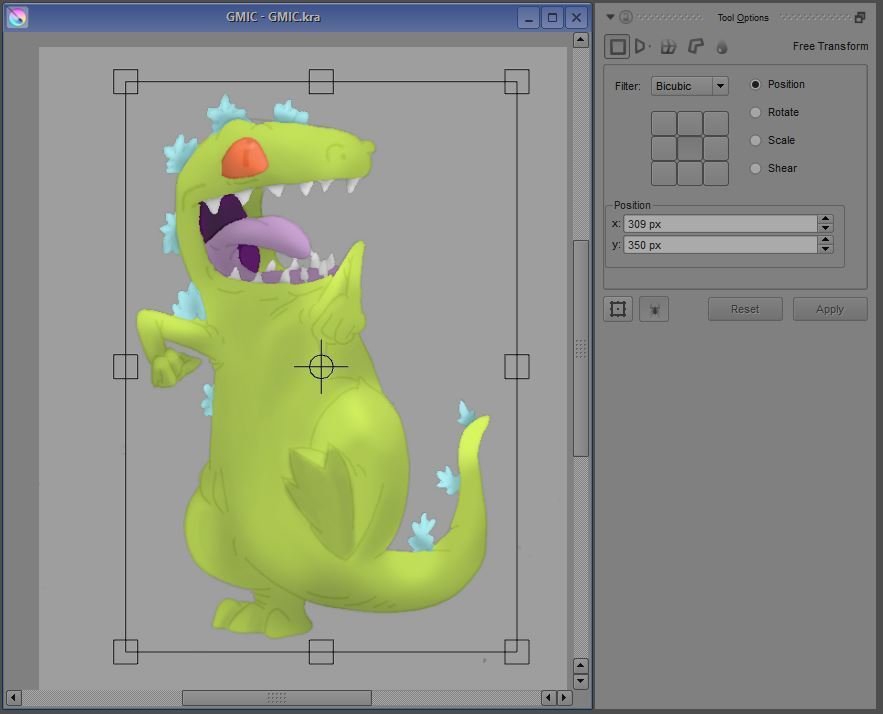
Task: Click the horizontal scrollbar thumb
Action: point(277,698)
